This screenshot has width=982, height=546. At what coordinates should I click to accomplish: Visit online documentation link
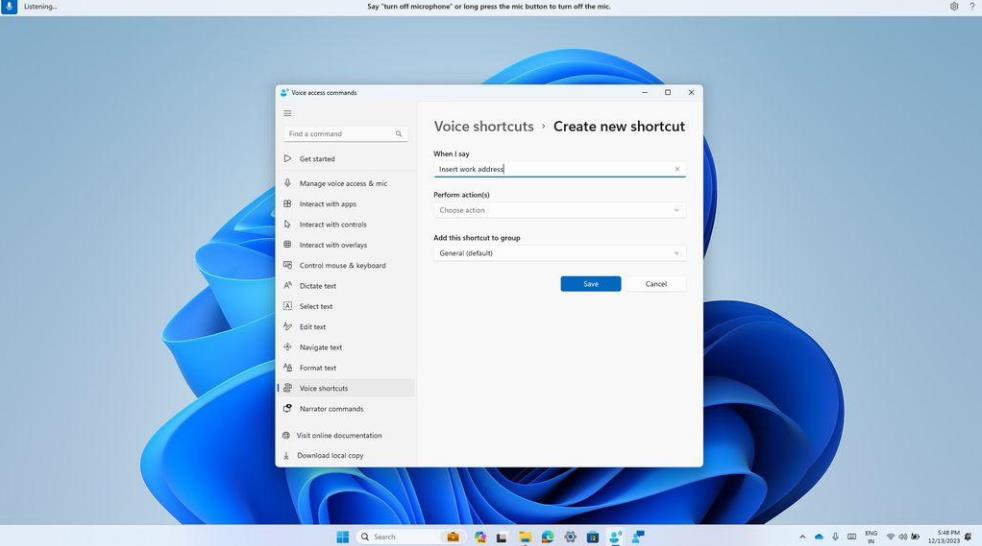tap(339, 436)
